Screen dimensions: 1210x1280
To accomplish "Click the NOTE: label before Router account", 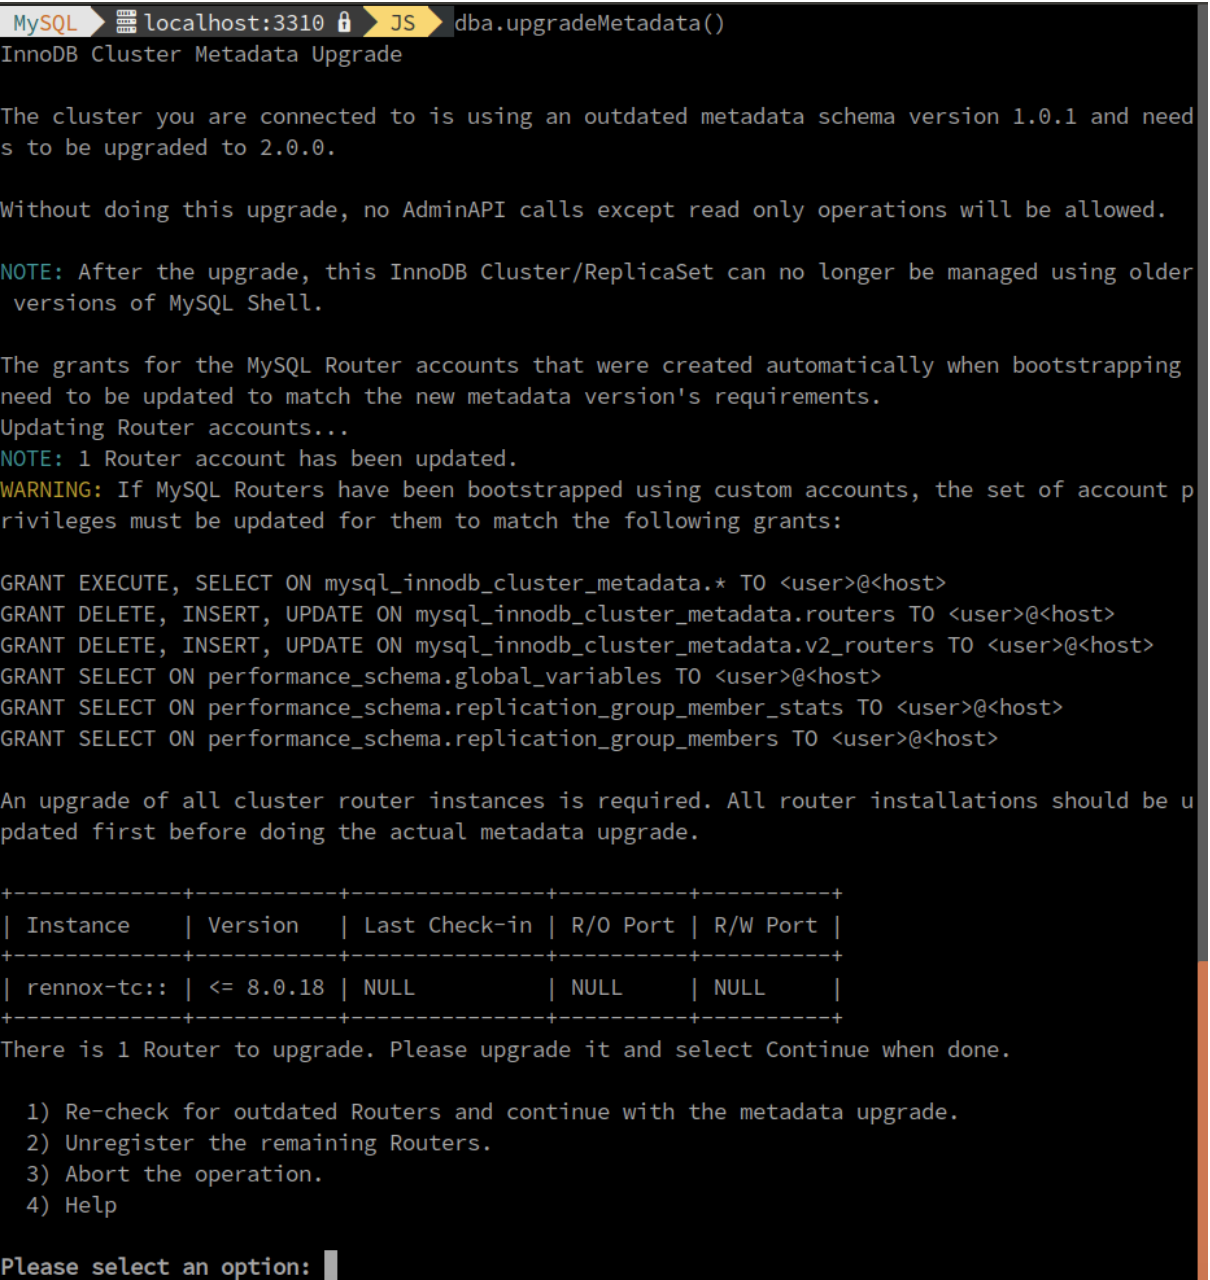I will click(x=32, y=459).
